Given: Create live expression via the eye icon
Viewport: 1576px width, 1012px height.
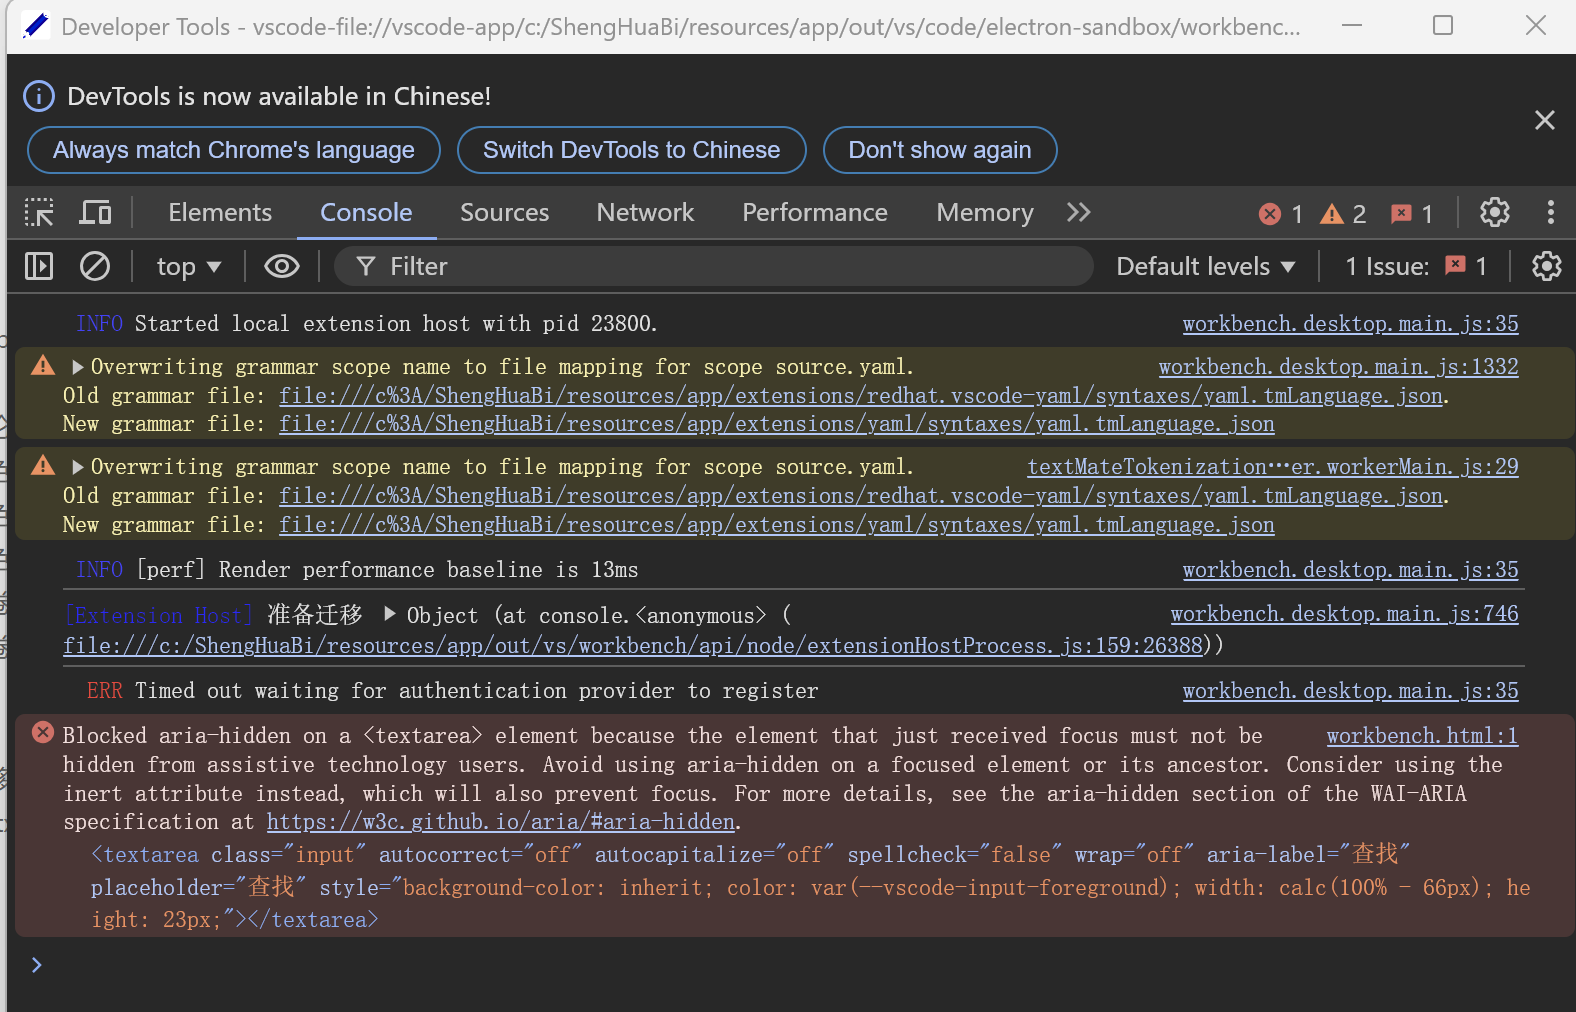Looking at the screenshot, I should pyautogui.click(x=281, y=266).
